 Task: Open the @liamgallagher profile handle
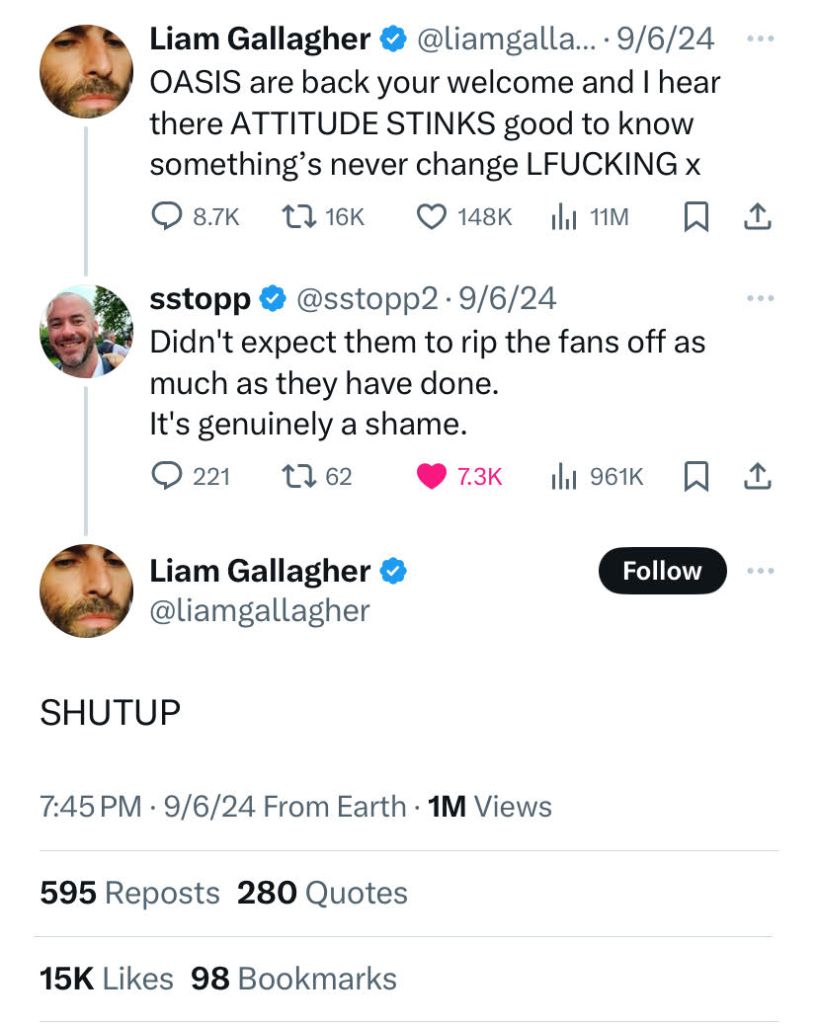pyautogui.click(x=259, y=611)
